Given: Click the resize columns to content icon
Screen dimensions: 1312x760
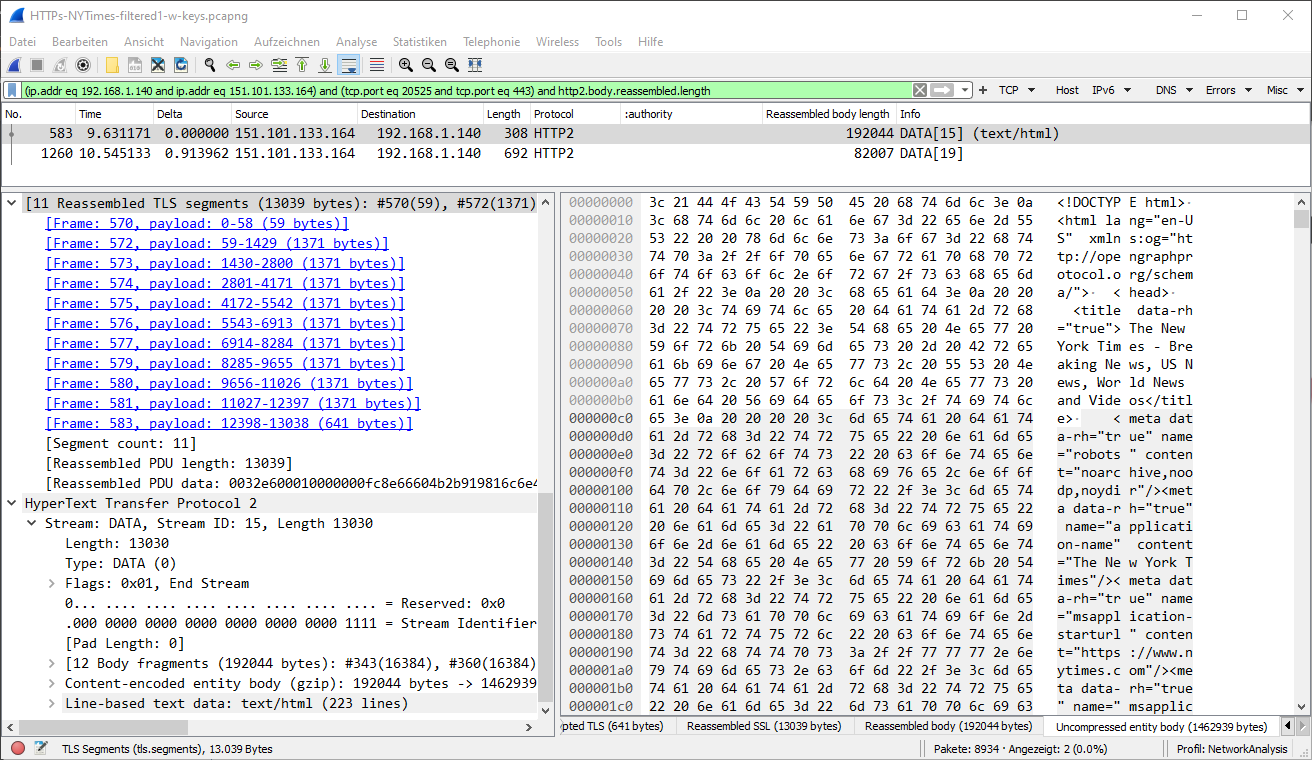Looking at the screenshot, I should (475, 65).
